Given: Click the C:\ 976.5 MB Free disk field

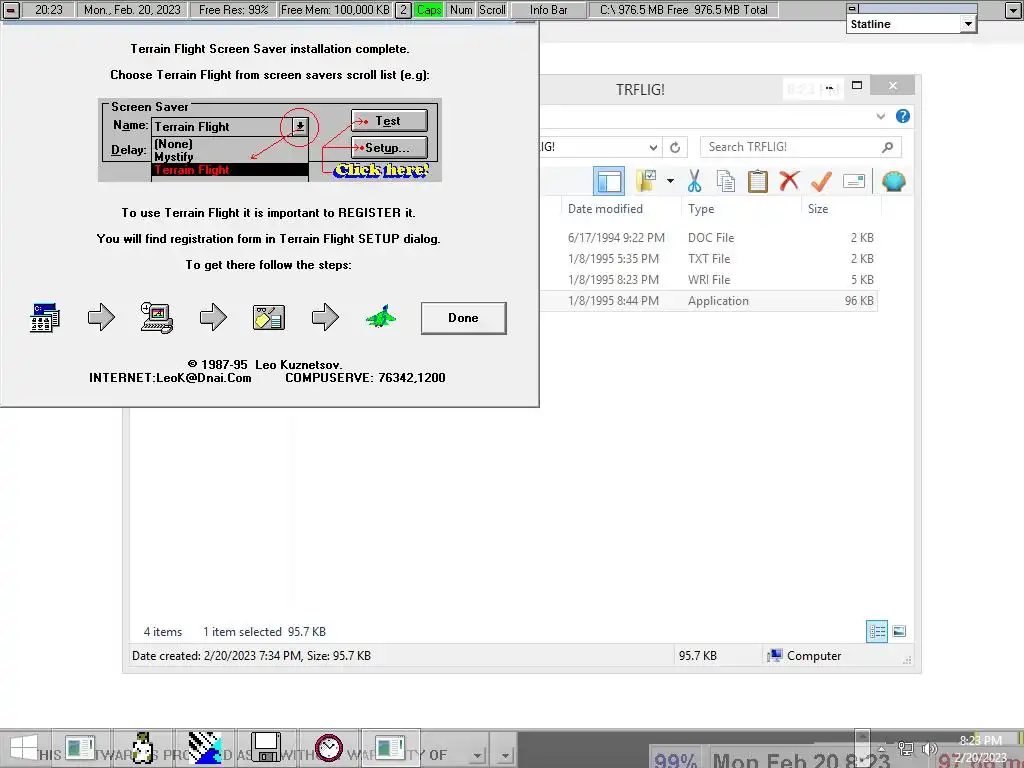Looking at the screenshot, I should pos(683,10).
